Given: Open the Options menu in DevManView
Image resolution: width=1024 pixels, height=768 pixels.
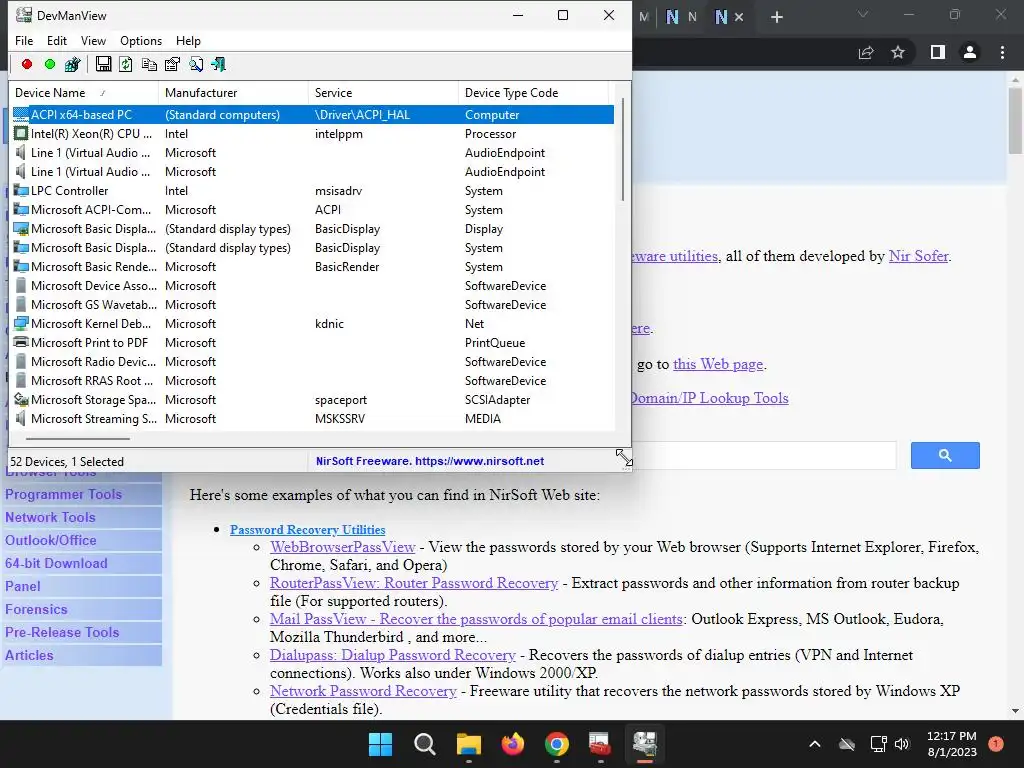Looking at the screenshot, I should pos(141,40).
